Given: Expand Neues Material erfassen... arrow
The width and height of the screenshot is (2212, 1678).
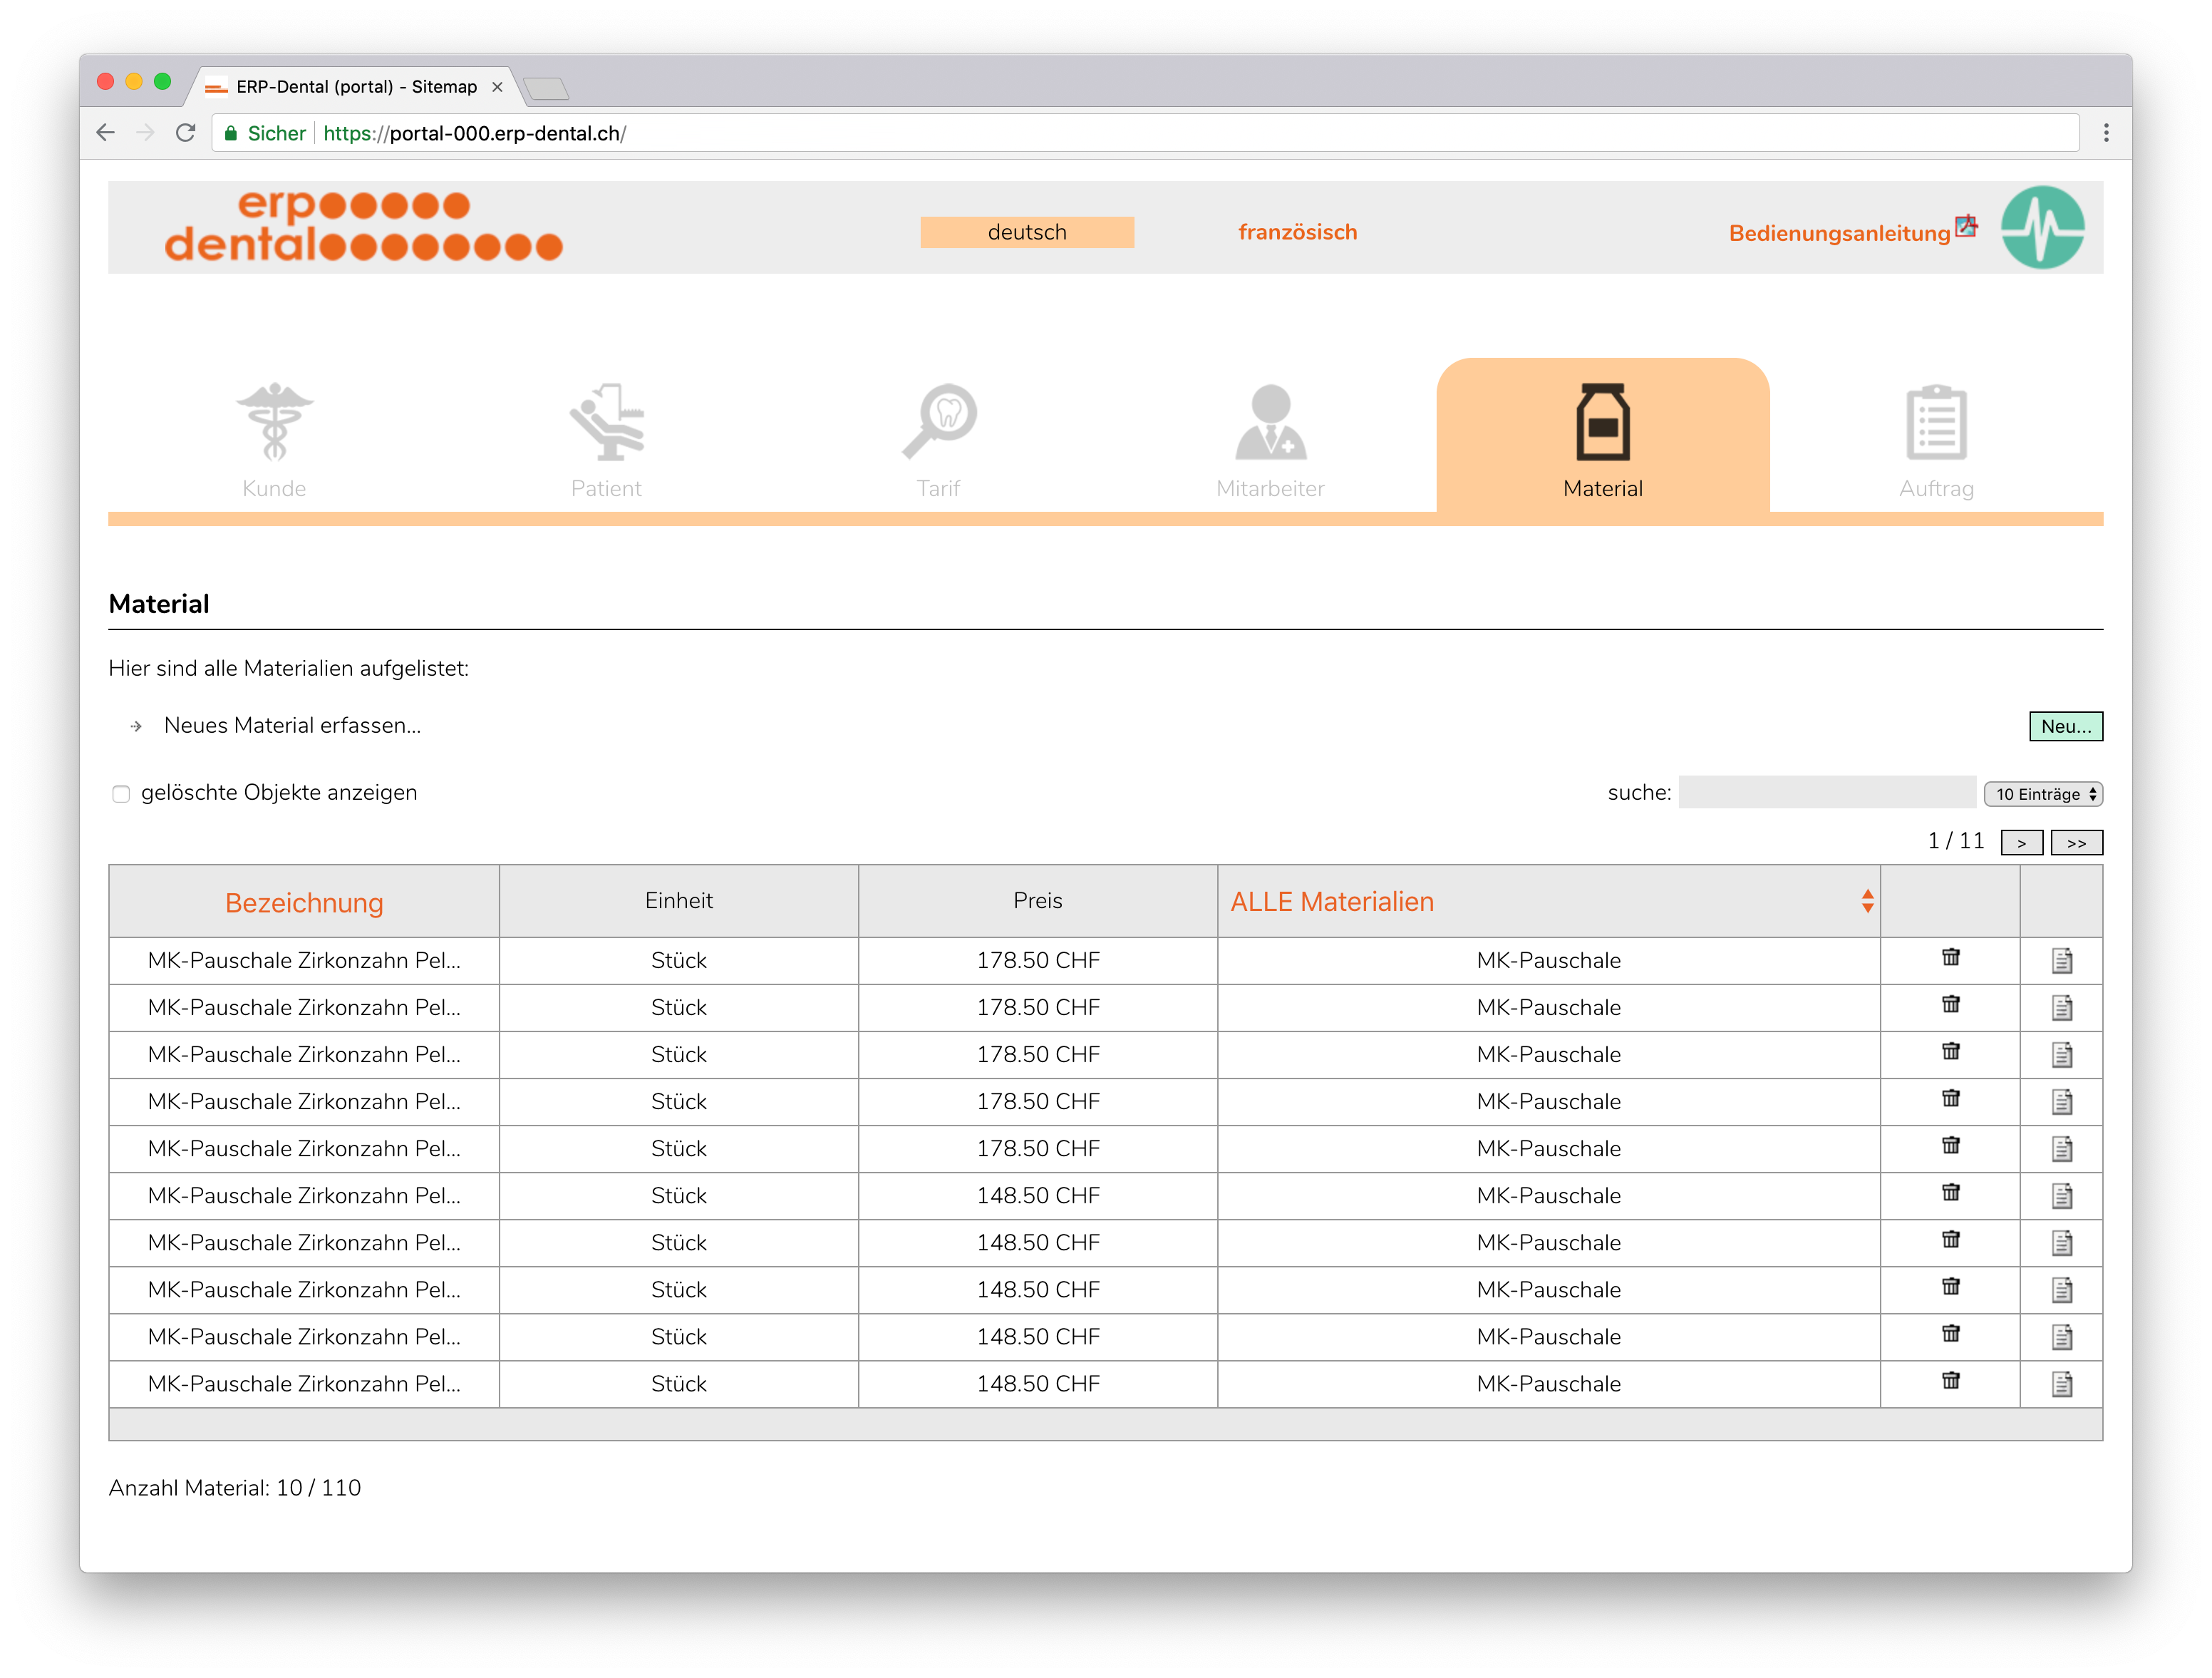Looking at the screenshot, I should click(x=136, y=726).
